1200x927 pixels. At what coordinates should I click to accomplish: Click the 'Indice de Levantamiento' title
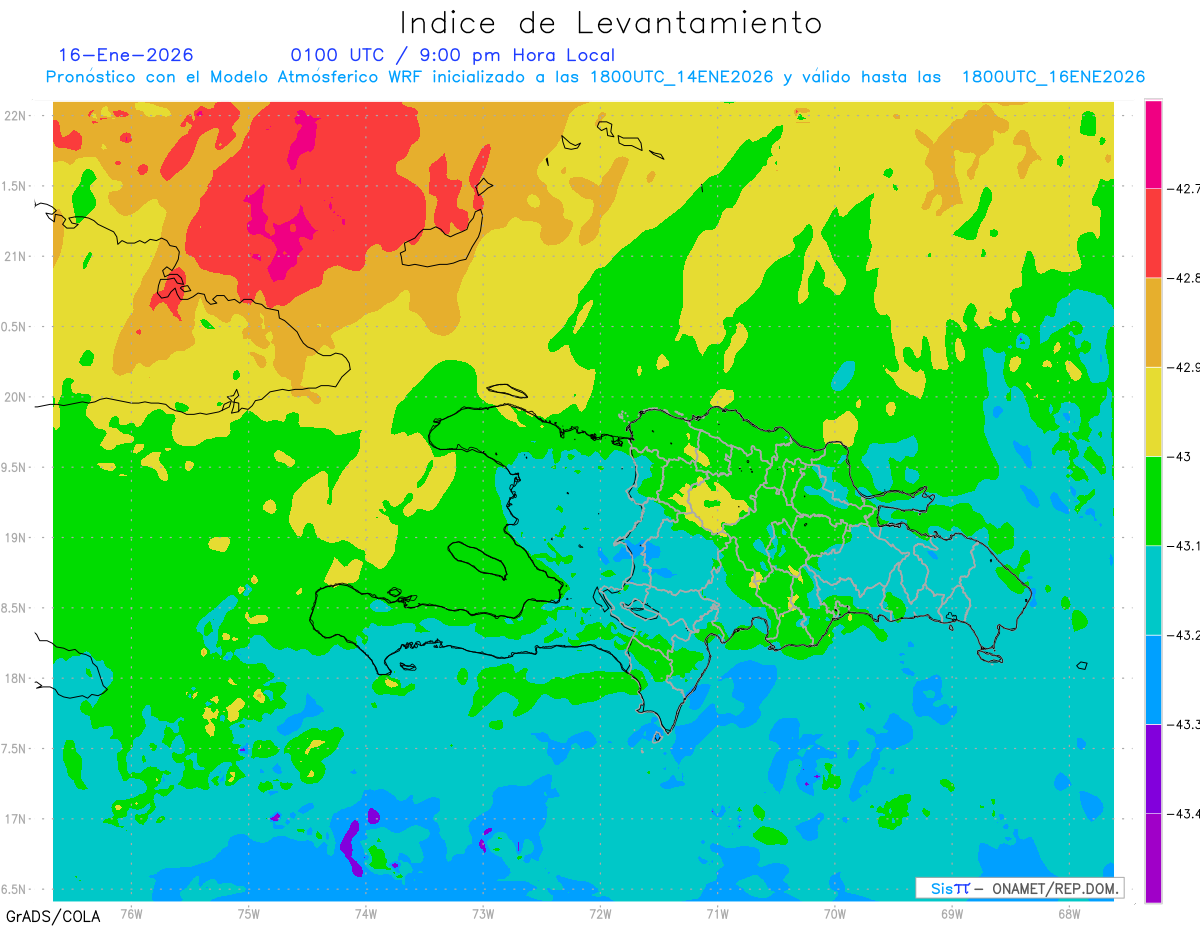tap(610, 23)
